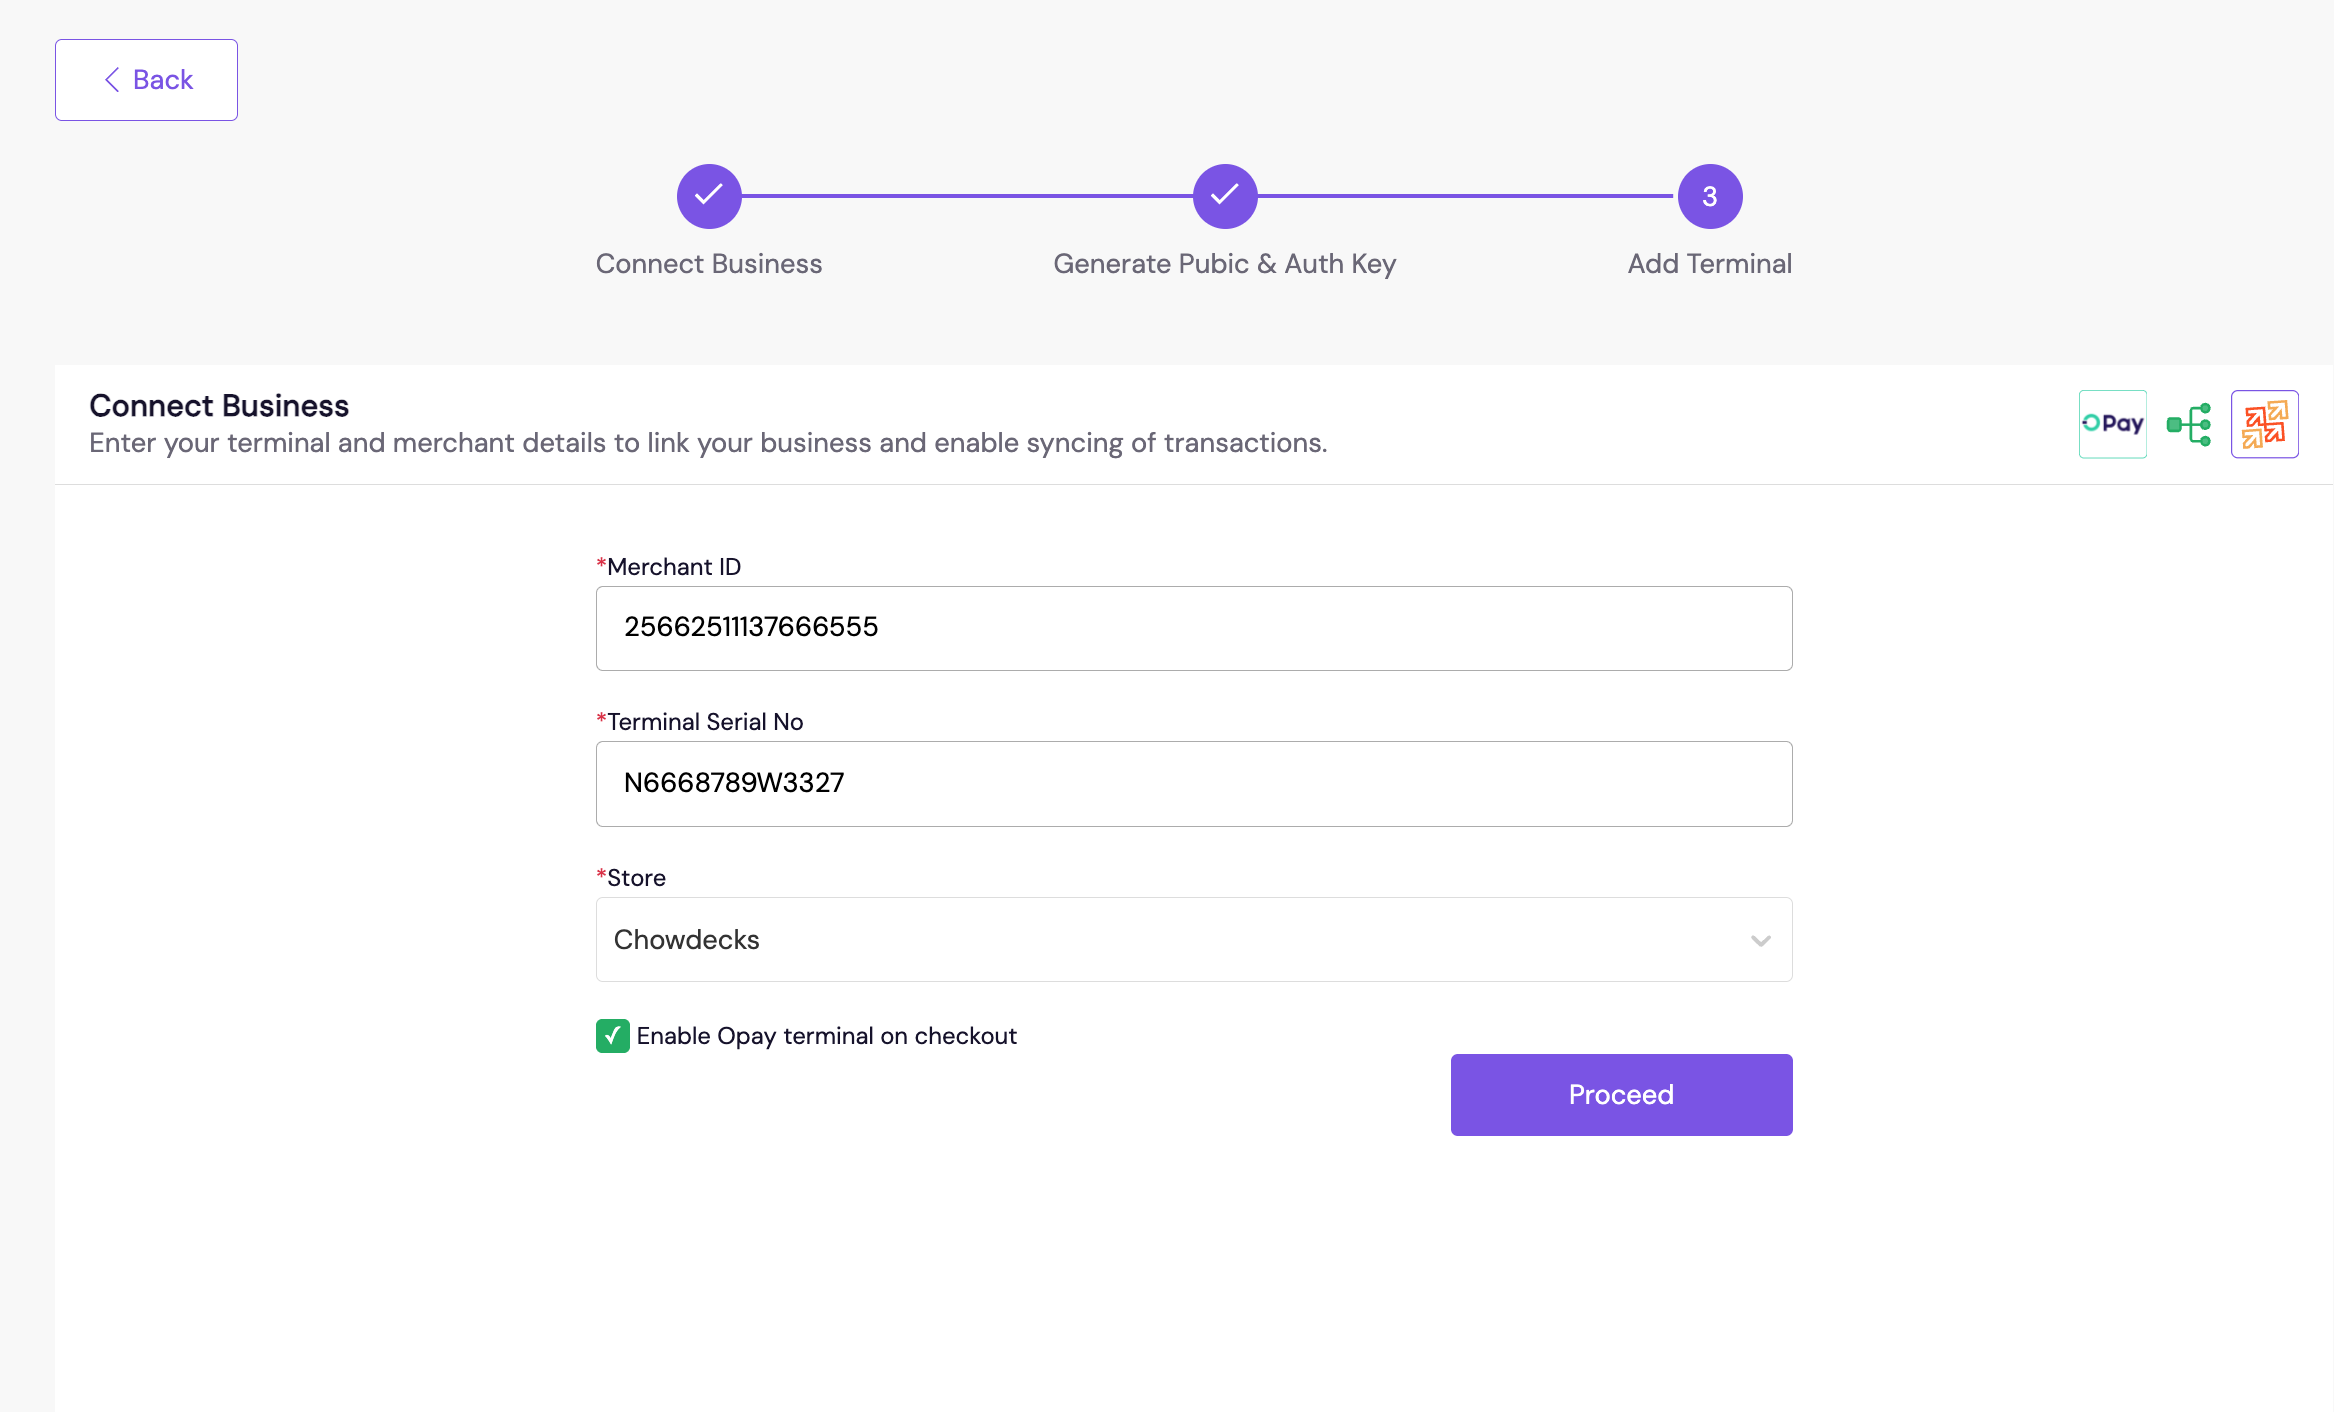This screenshot has width=2334, height=1412.
Task: Click the "Enable Opay terminal on checkout" label
Action: coord(826,1036)
